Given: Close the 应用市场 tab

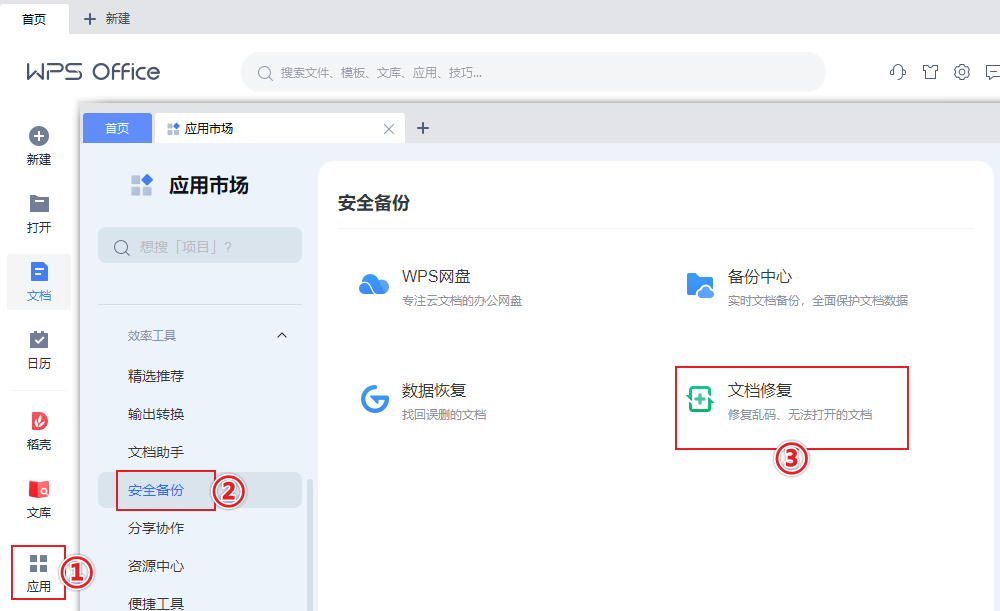Looking at the screenshot, I should click(x=389, y=129).
